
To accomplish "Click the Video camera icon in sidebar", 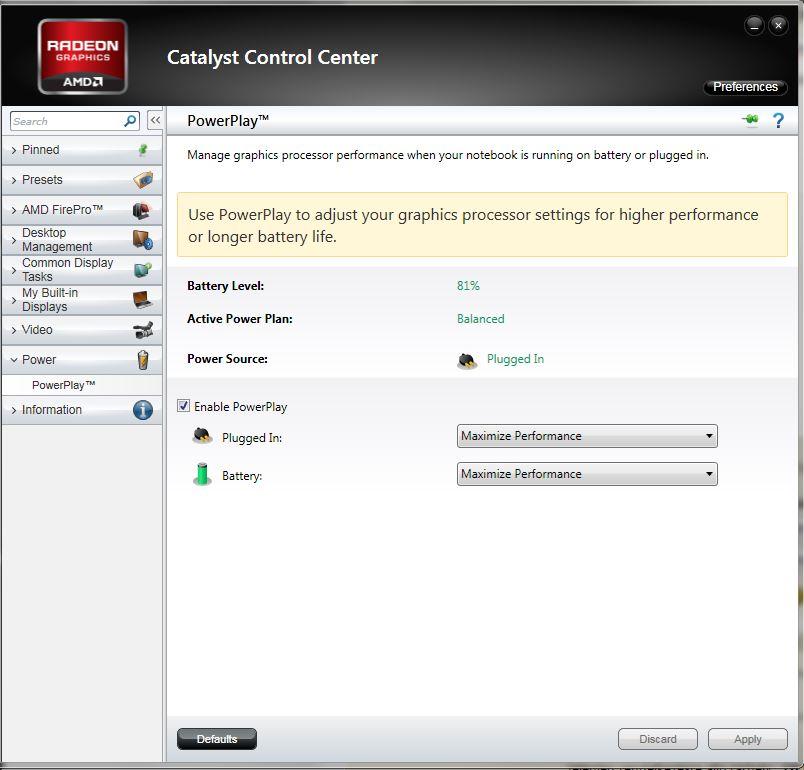I will coord(143,330).
